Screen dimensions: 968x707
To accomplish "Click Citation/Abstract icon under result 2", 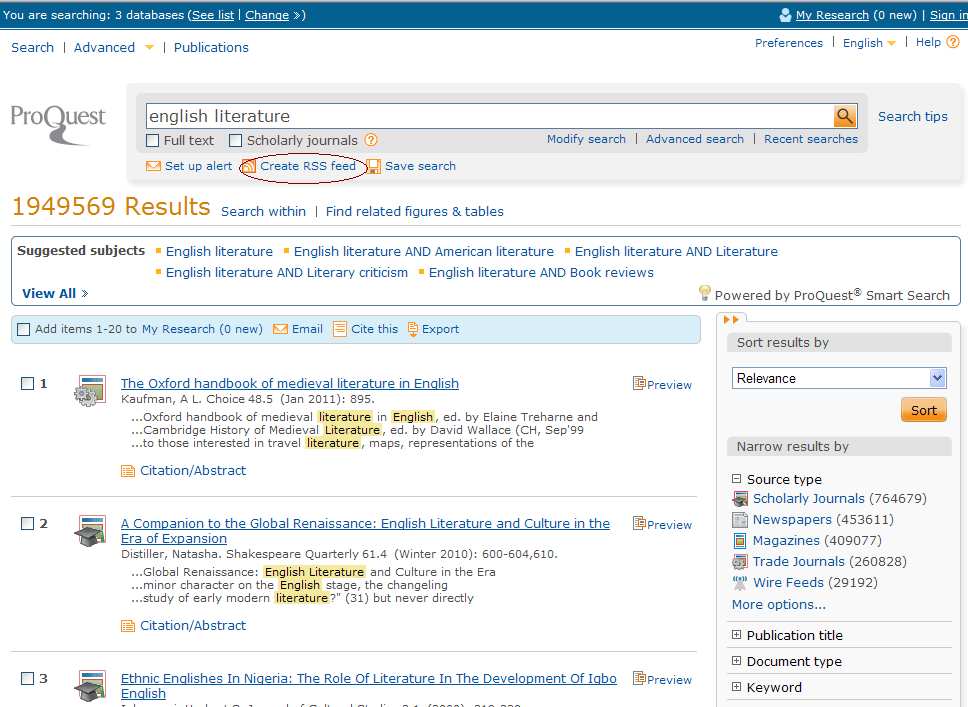I will [128, 626].
